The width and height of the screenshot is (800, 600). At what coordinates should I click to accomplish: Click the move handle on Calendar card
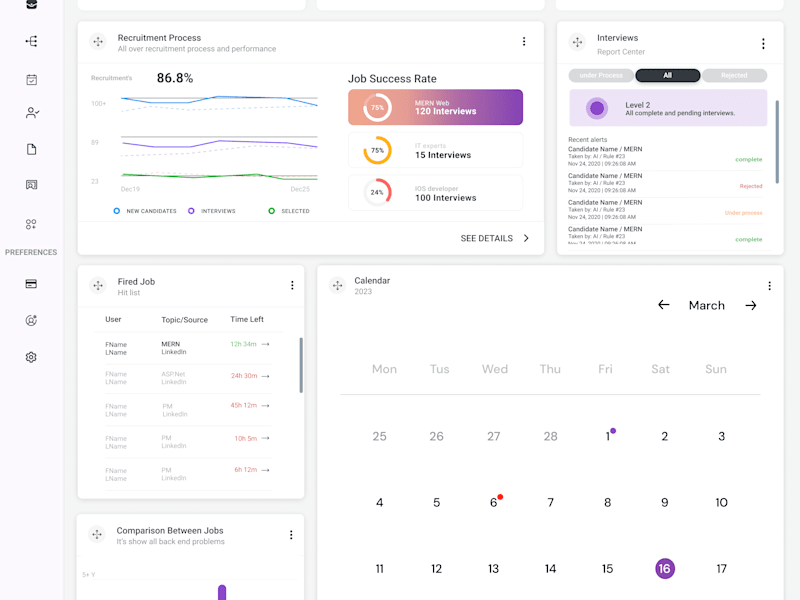[337, 286]
